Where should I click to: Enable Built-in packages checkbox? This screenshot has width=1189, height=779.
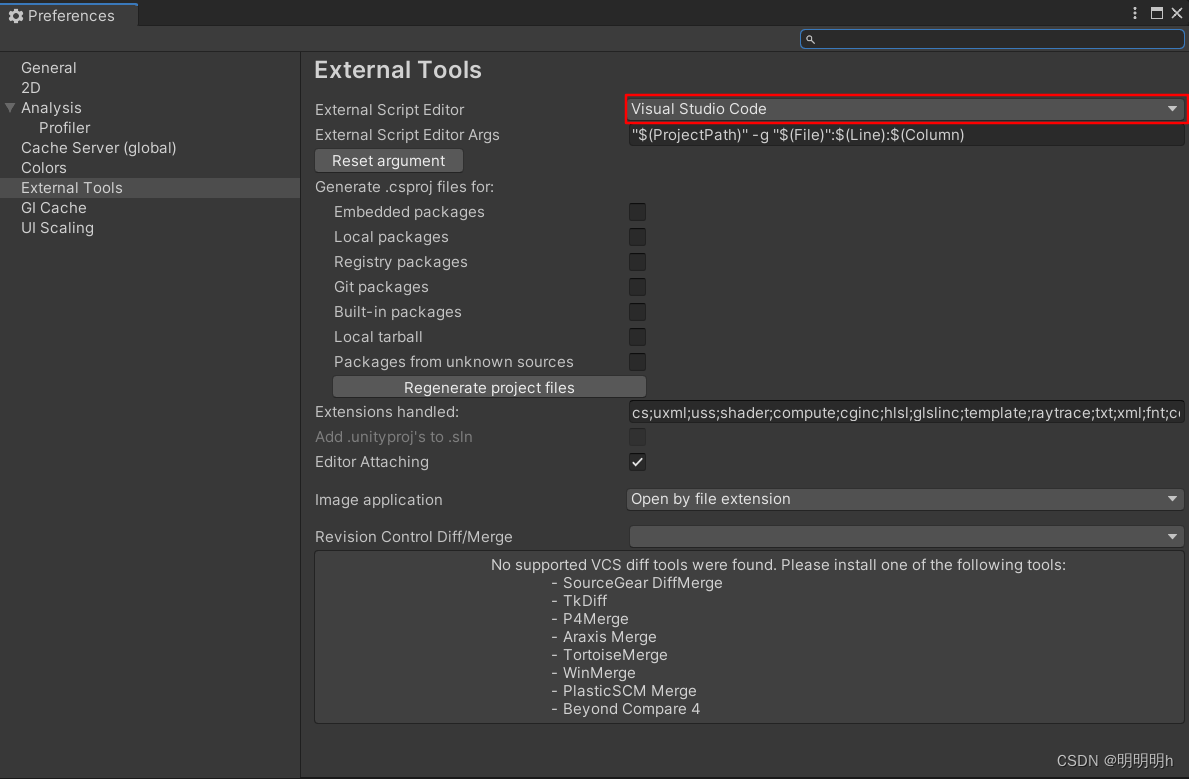click(x=637, y=311)
